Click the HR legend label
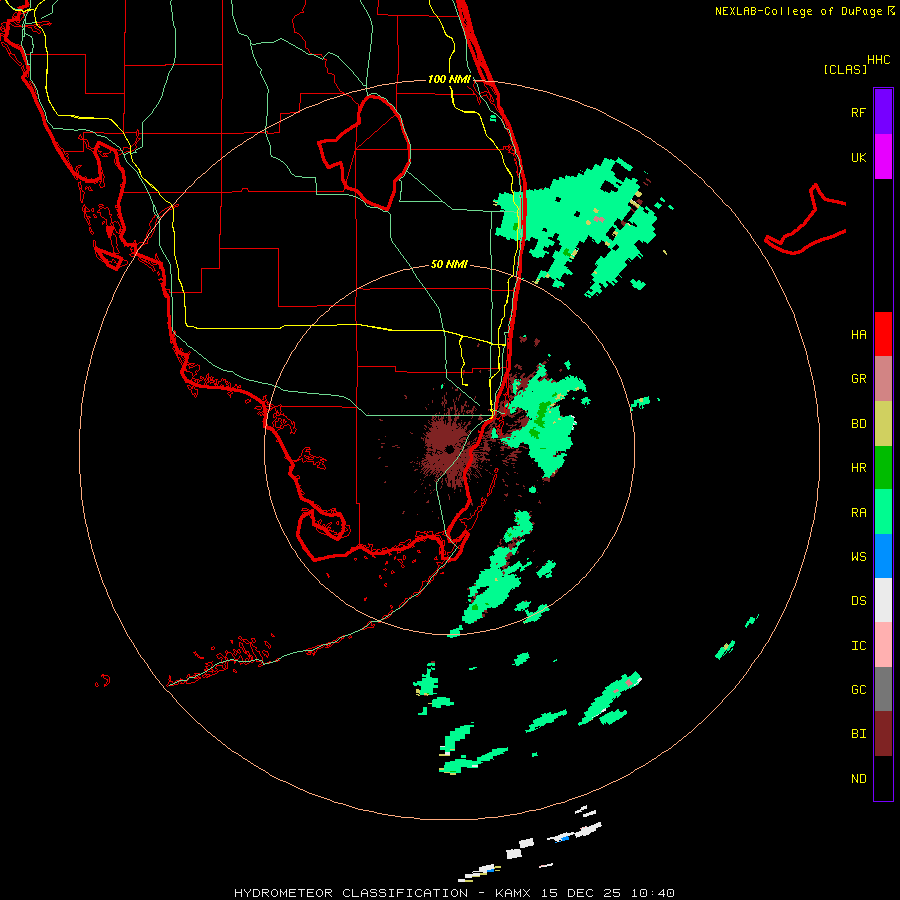 [858, 468]
